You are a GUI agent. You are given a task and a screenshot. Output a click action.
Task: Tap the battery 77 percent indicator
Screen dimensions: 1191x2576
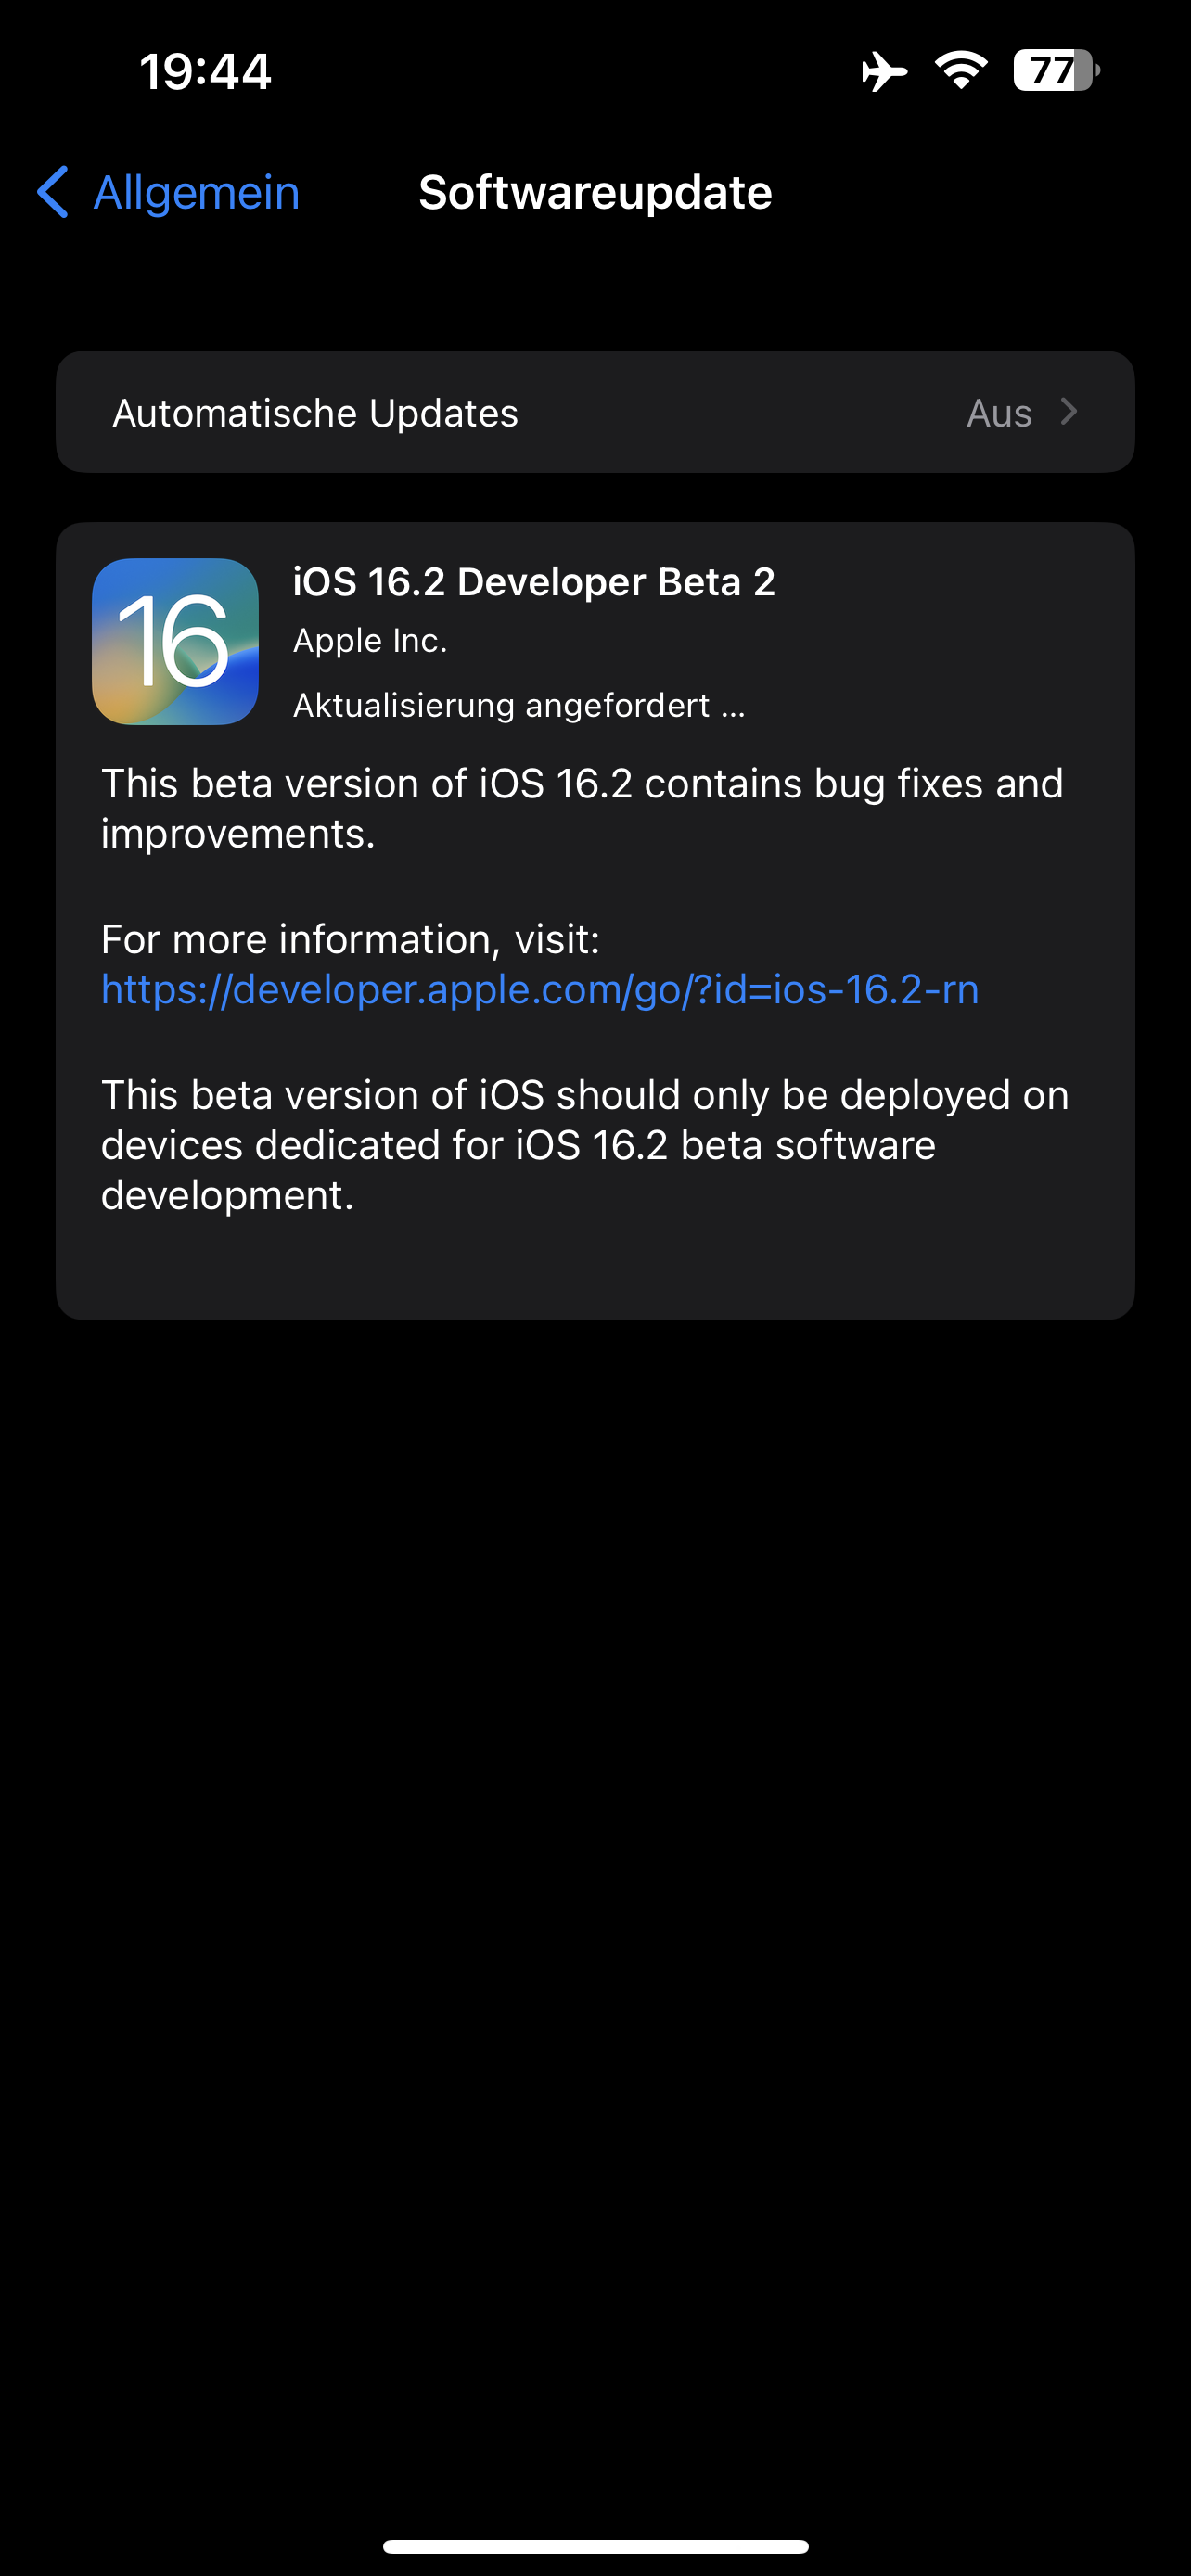[1056, 71]
